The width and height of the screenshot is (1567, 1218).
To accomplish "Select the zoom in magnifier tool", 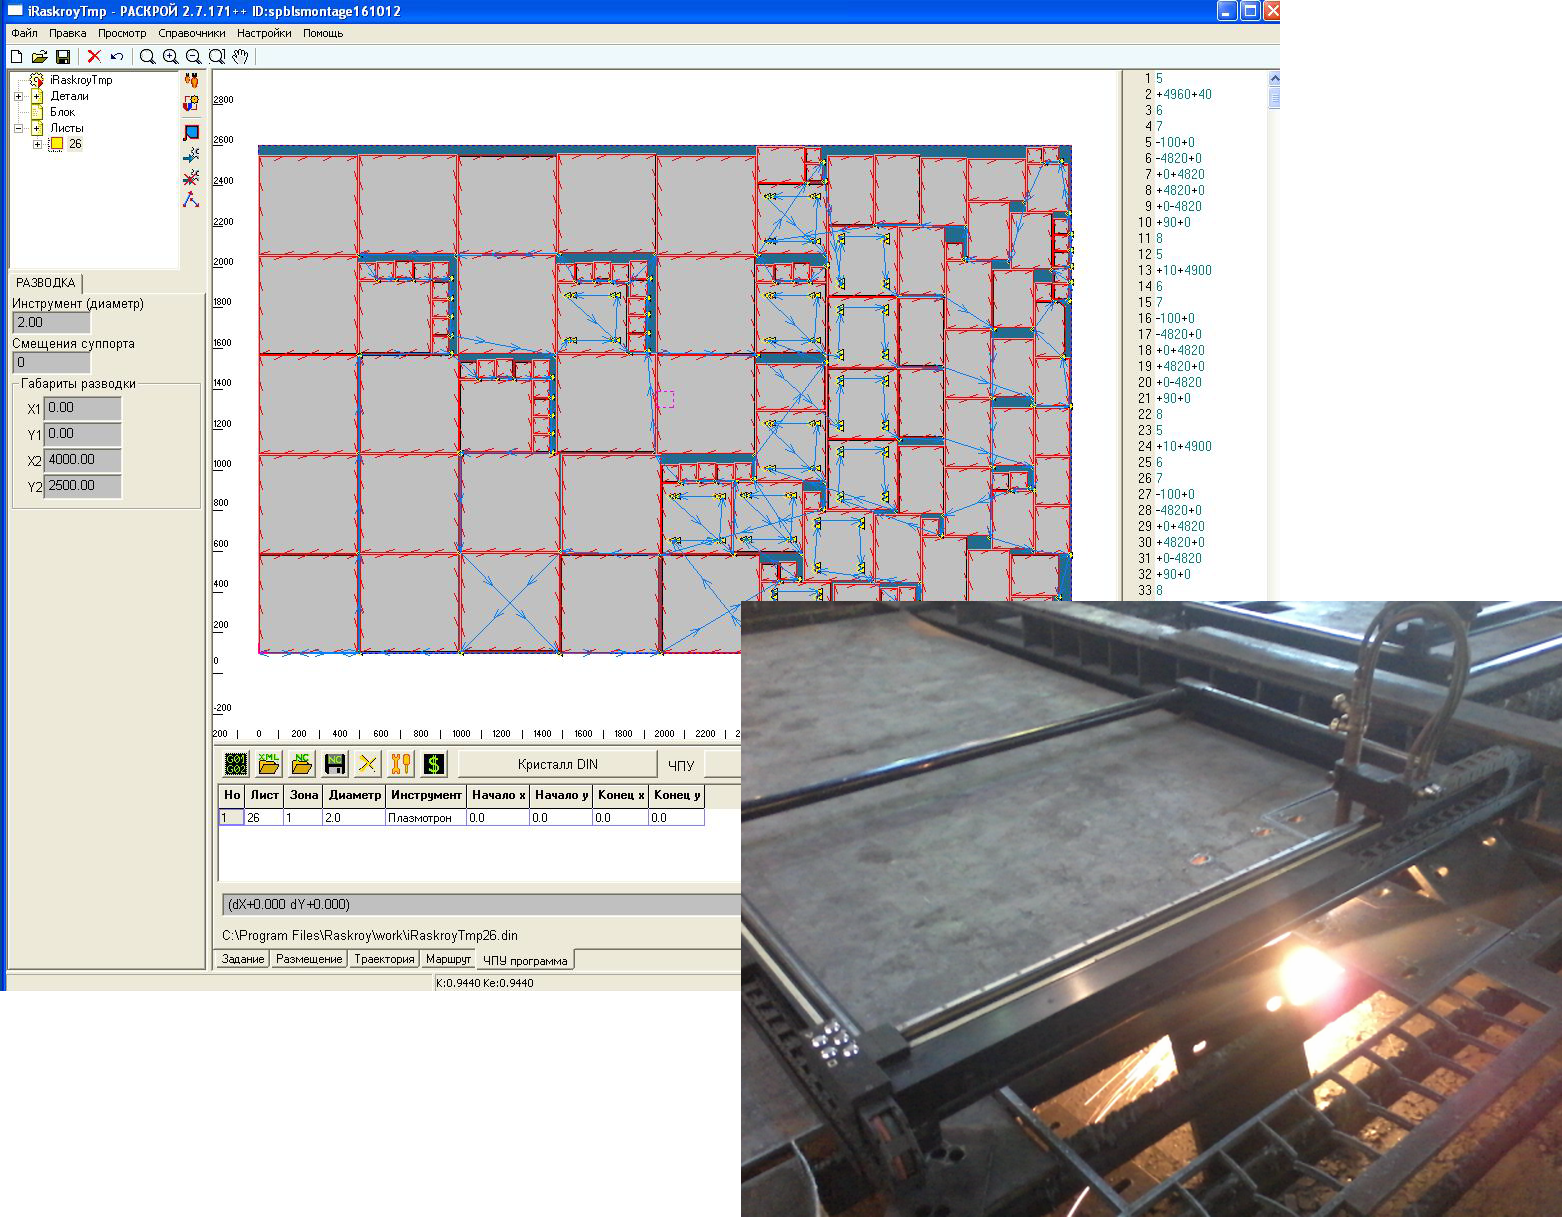I will [x=170, y=57].
